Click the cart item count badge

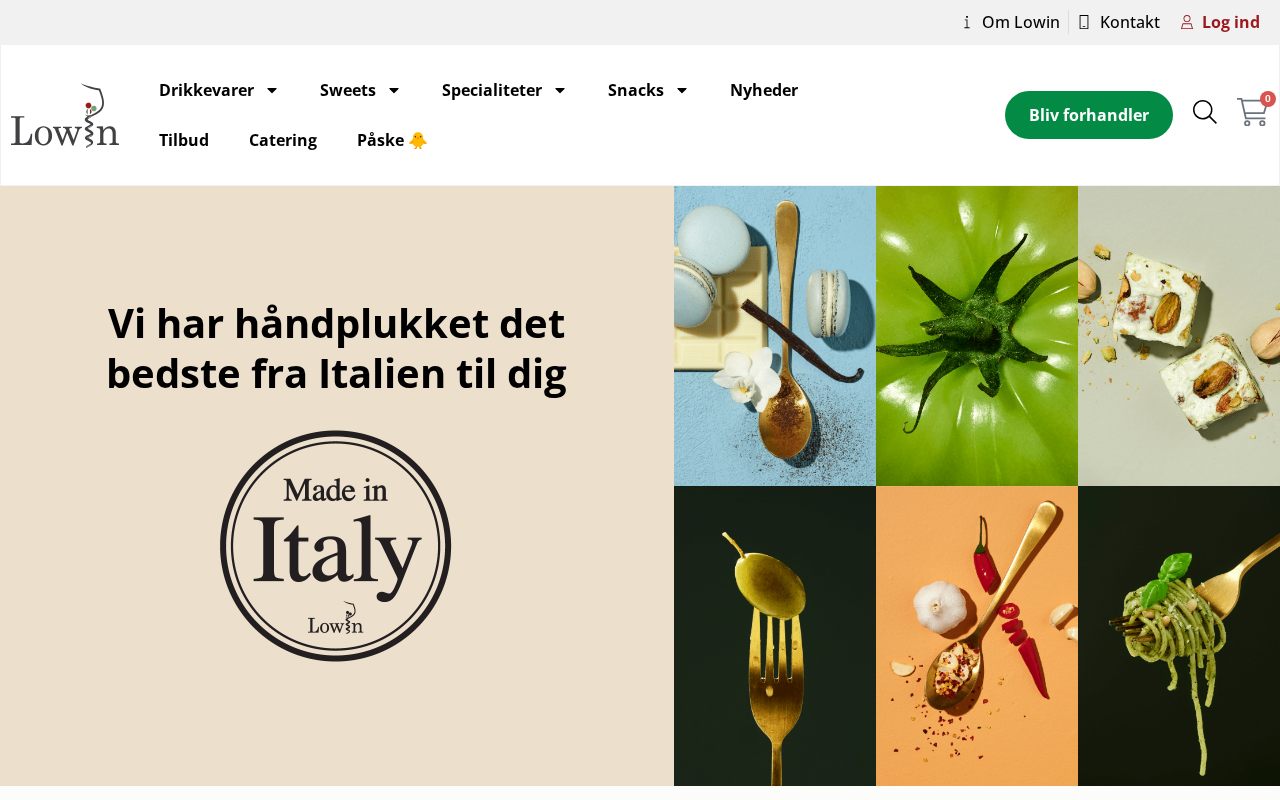click(1268, 99)
